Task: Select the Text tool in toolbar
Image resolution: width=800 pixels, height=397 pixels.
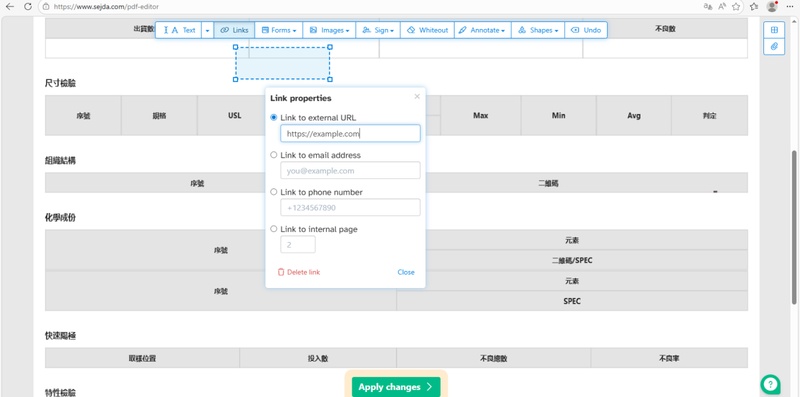Action: [x=179, y=30]
